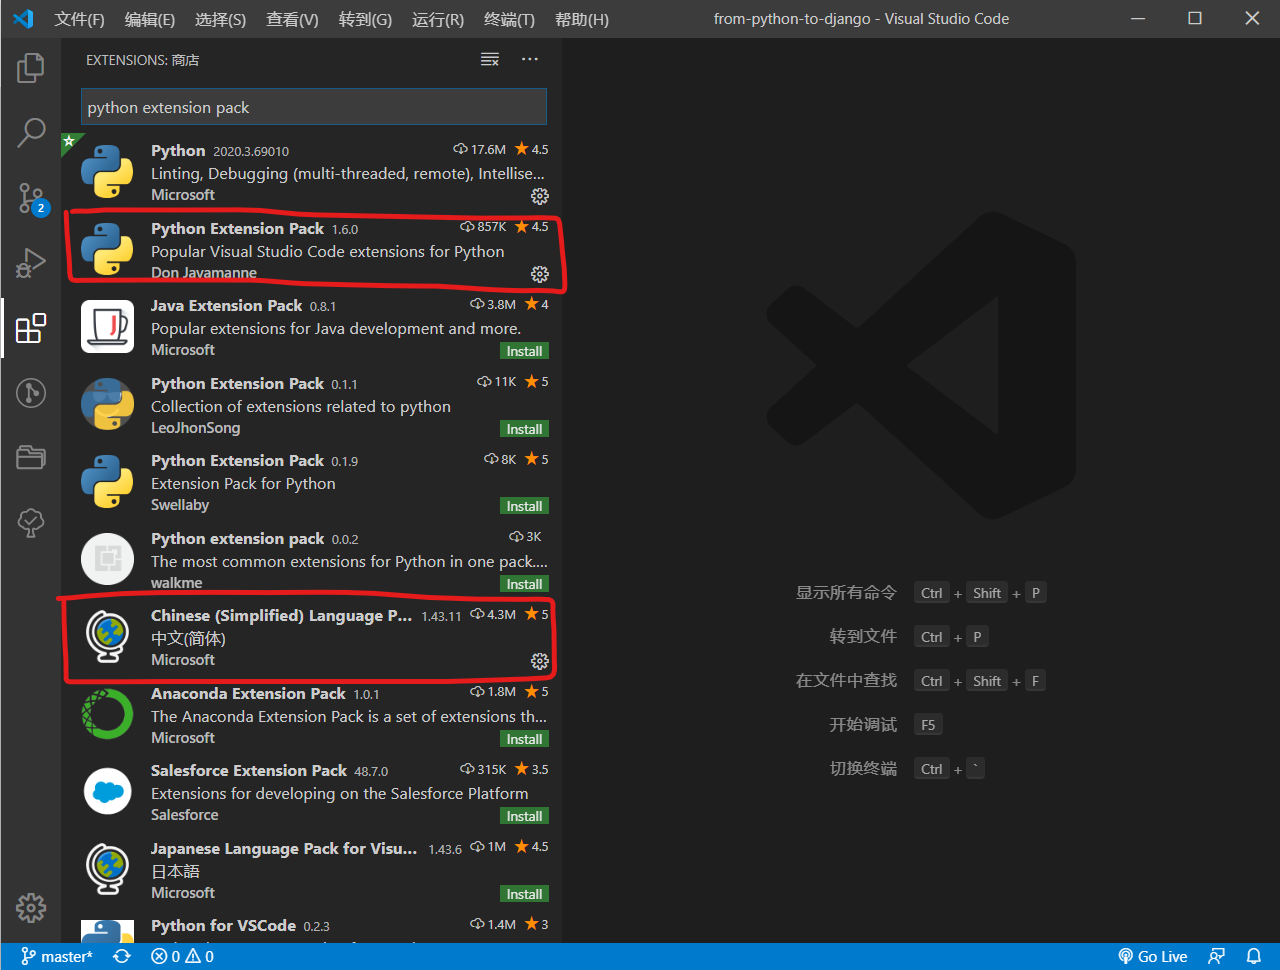
Task: Synchronize changes icon in status bar
Action: coord(122,957)
